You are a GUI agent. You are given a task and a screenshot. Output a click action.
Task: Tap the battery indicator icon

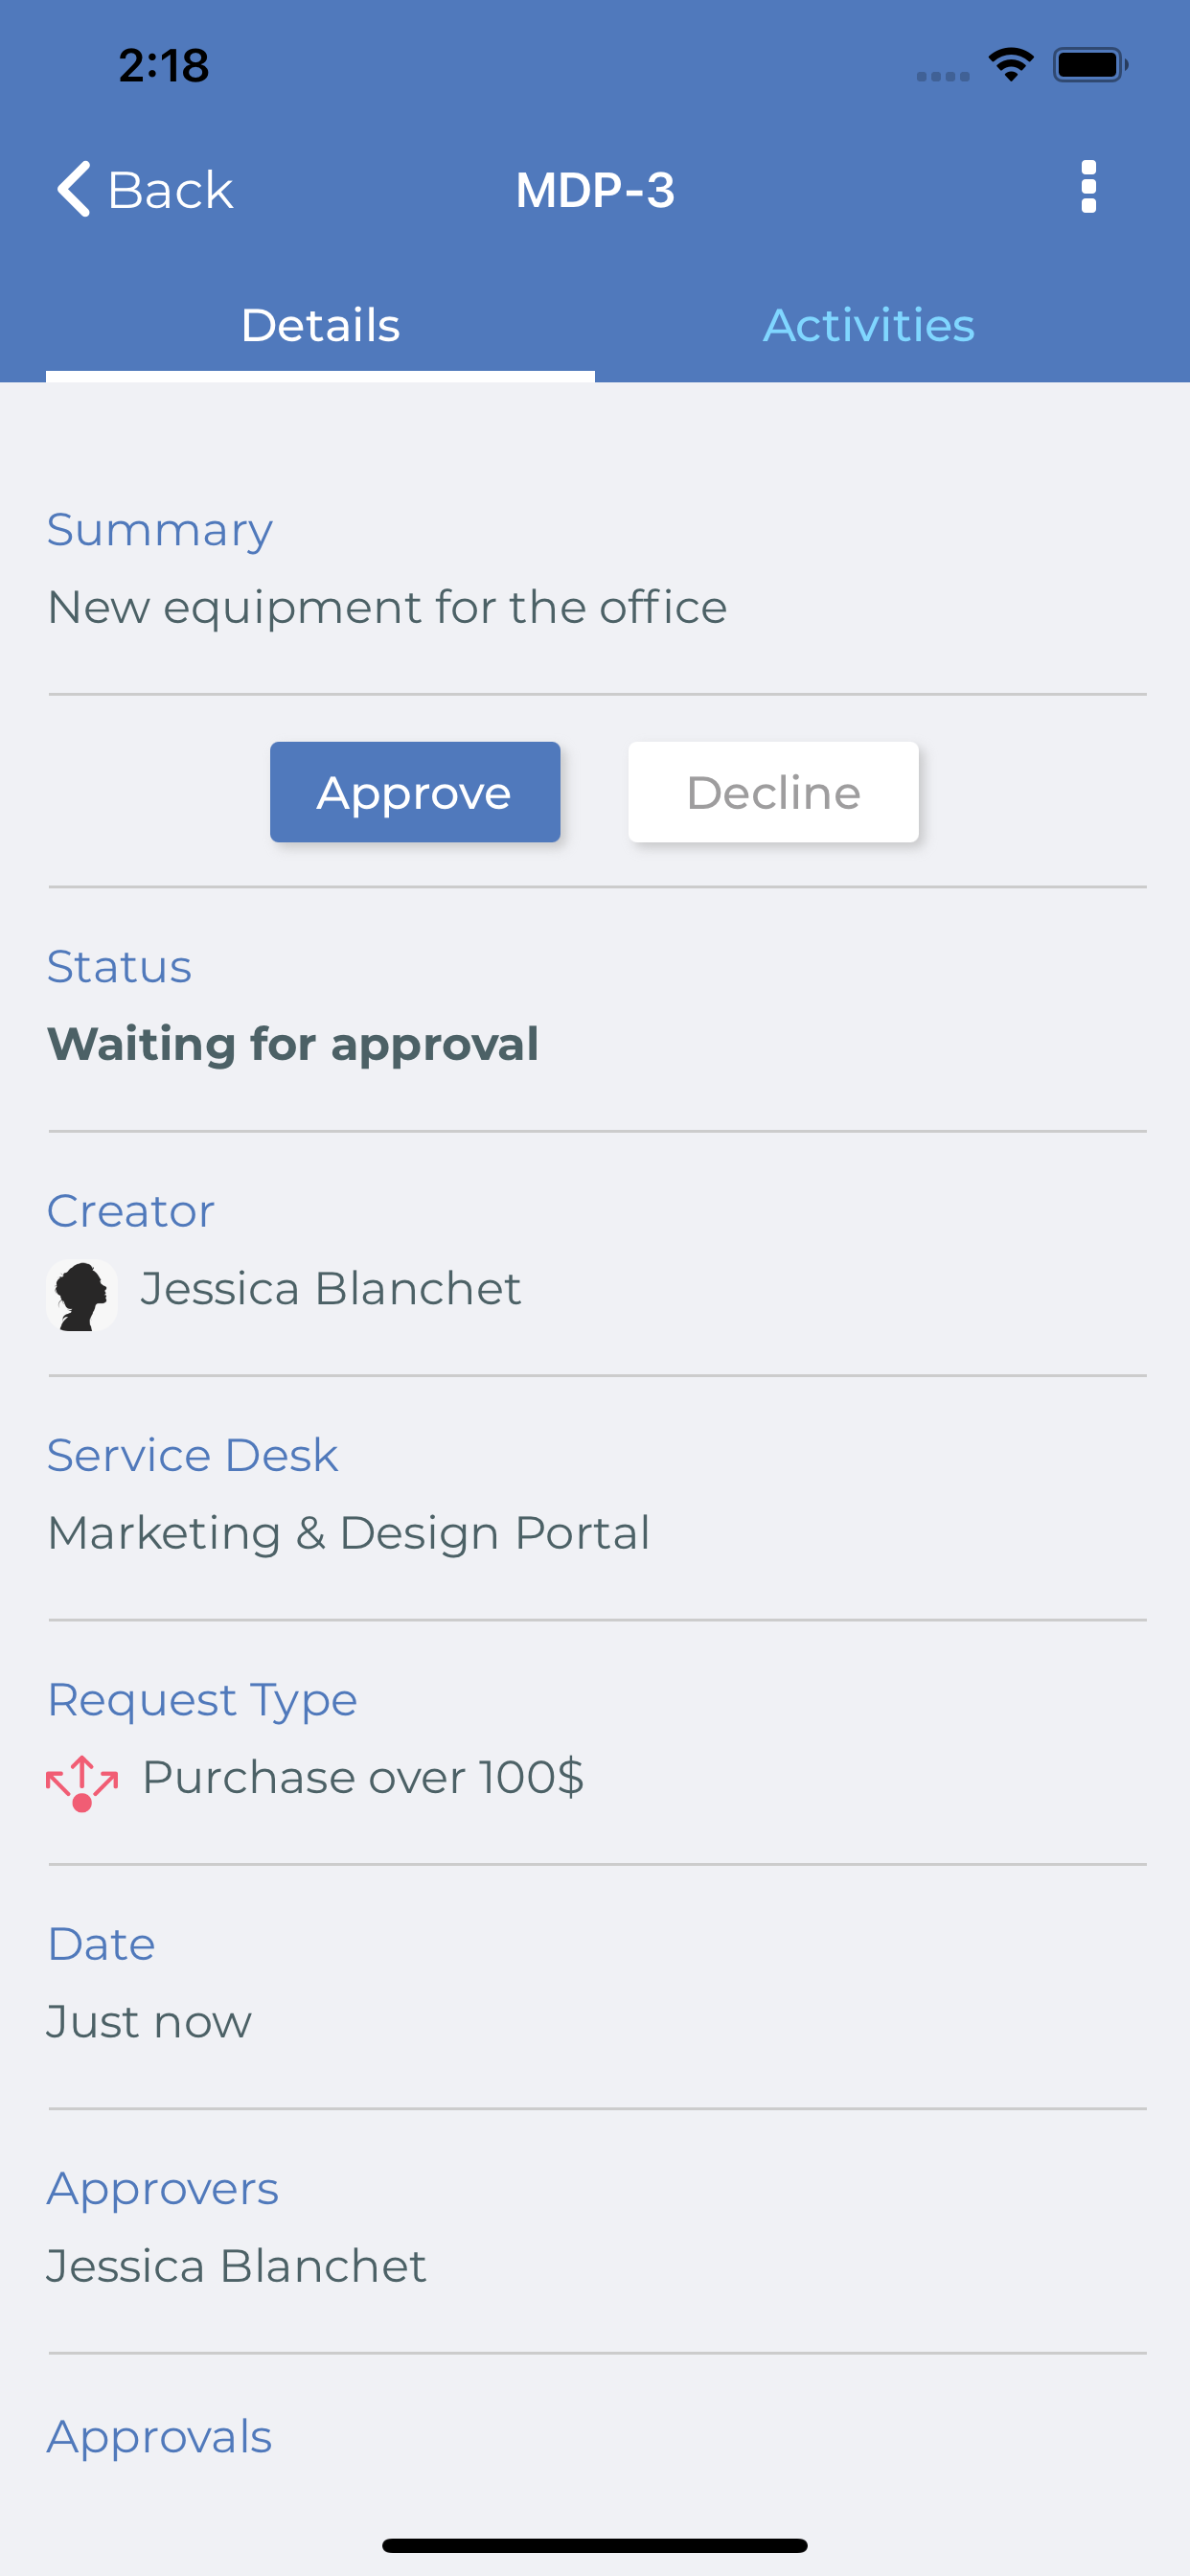1090,65
